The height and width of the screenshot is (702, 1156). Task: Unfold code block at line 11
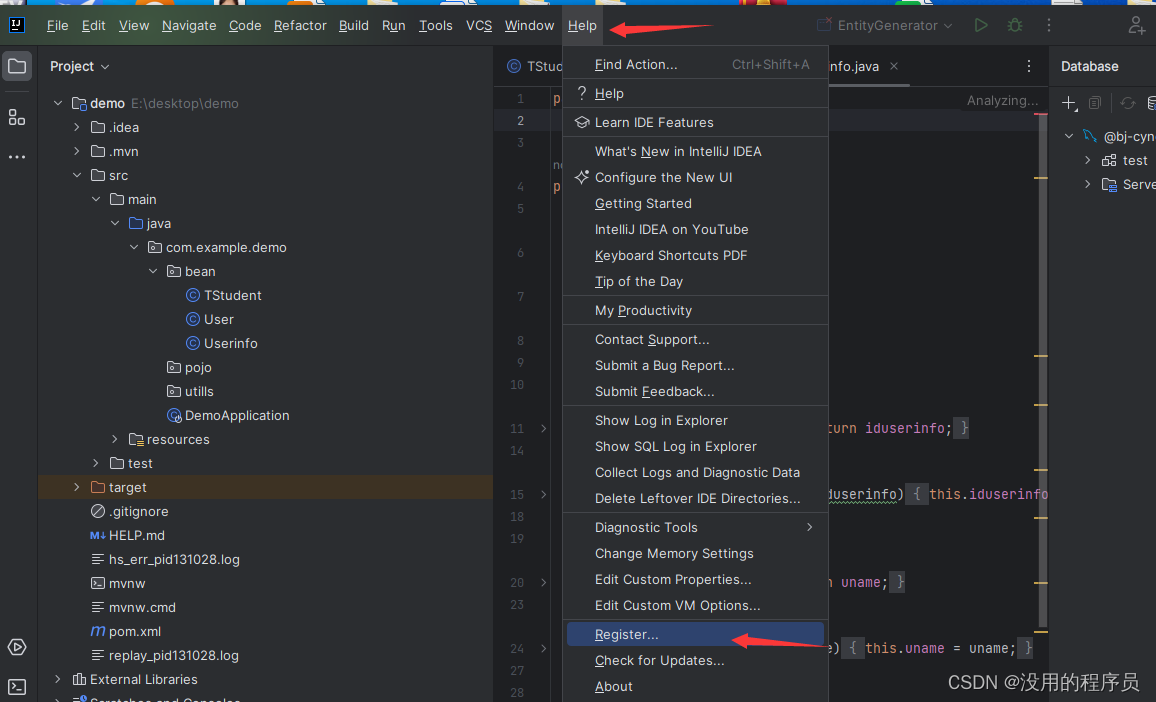[543, 428]
